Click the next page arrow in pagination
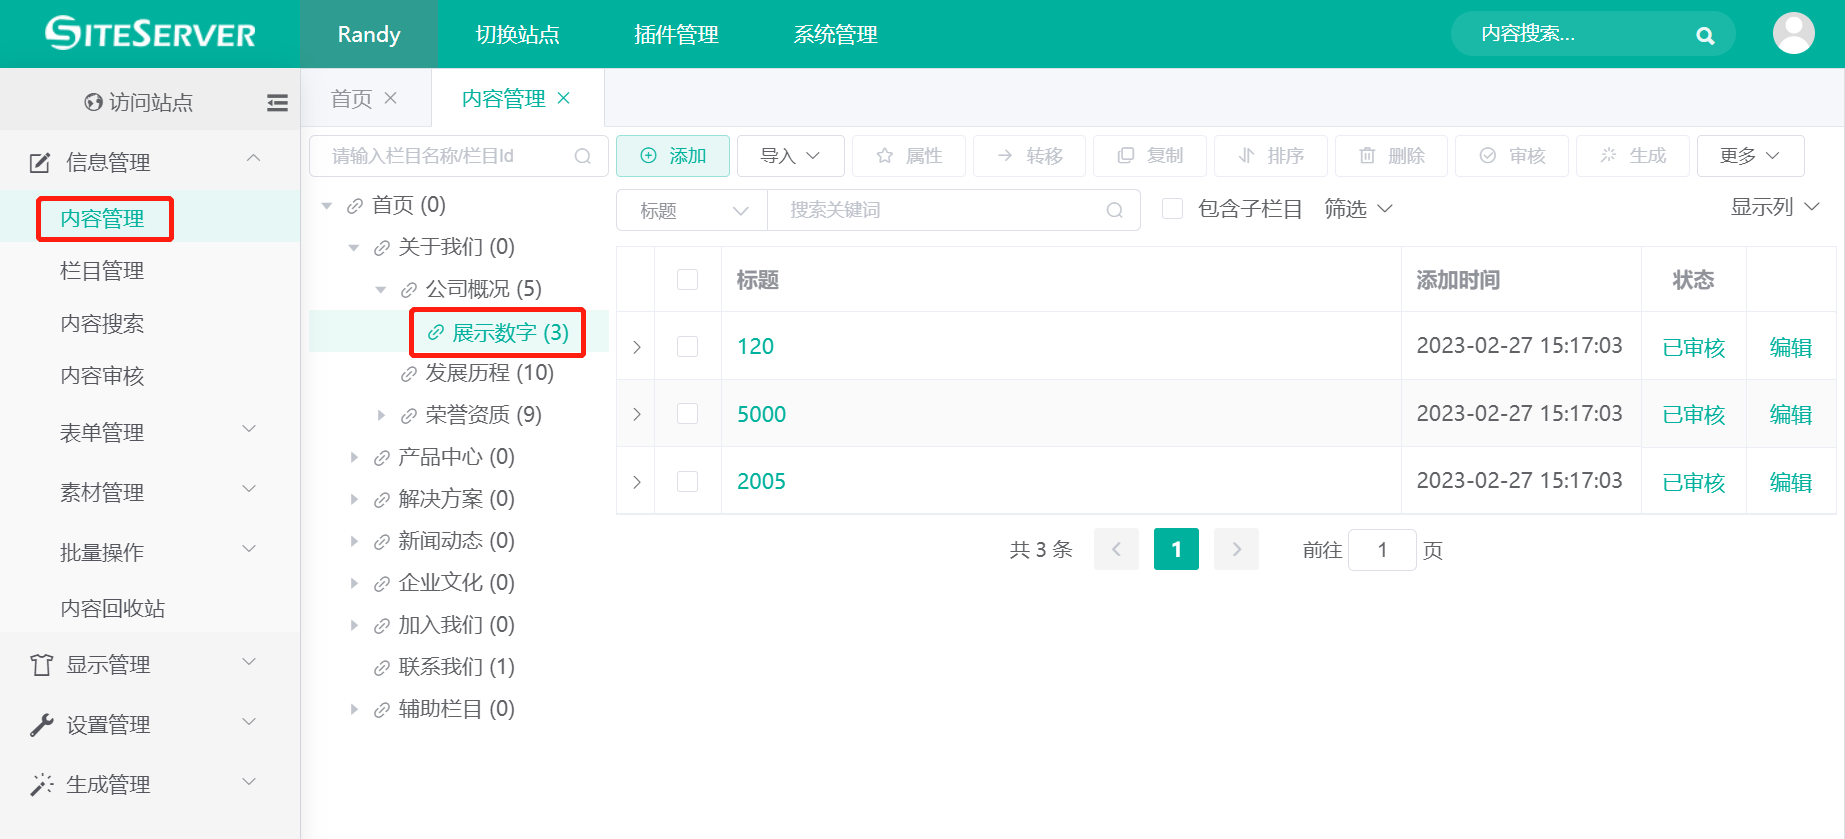Image resolution: width=1845 pixels, height=839 pixels. tap(1236, 549)
